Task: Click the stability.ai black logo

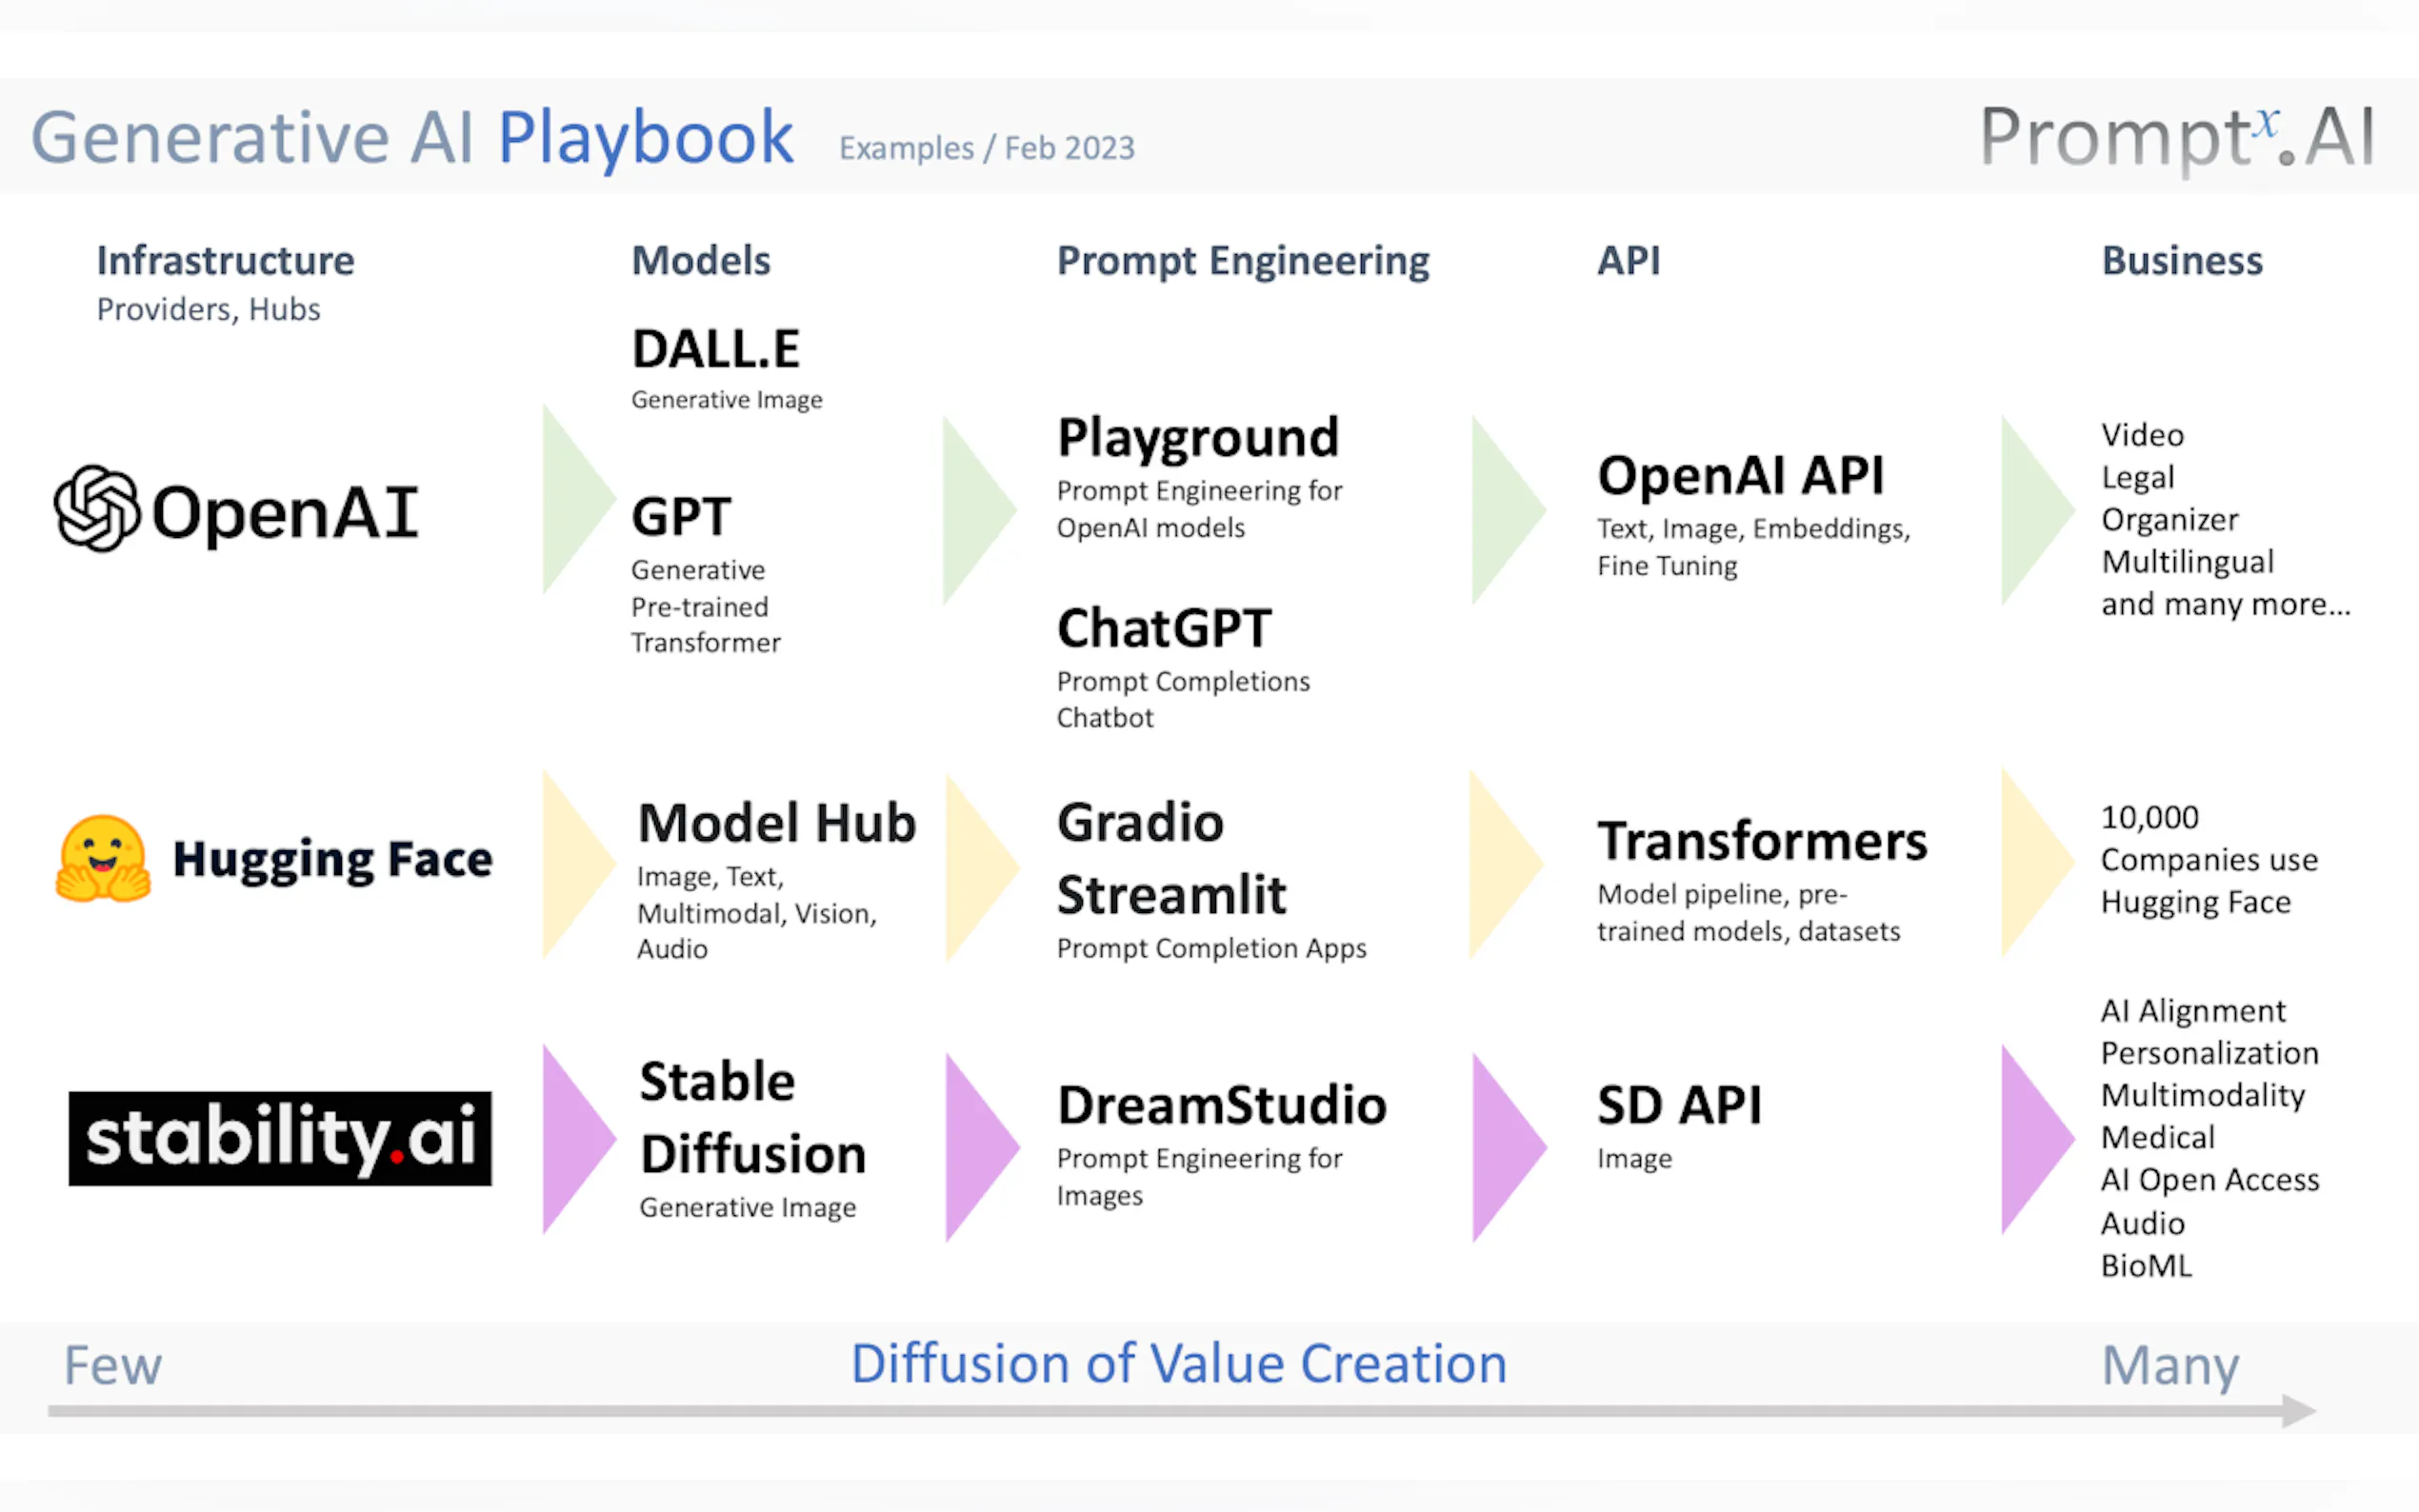Action: (280, 1138)
